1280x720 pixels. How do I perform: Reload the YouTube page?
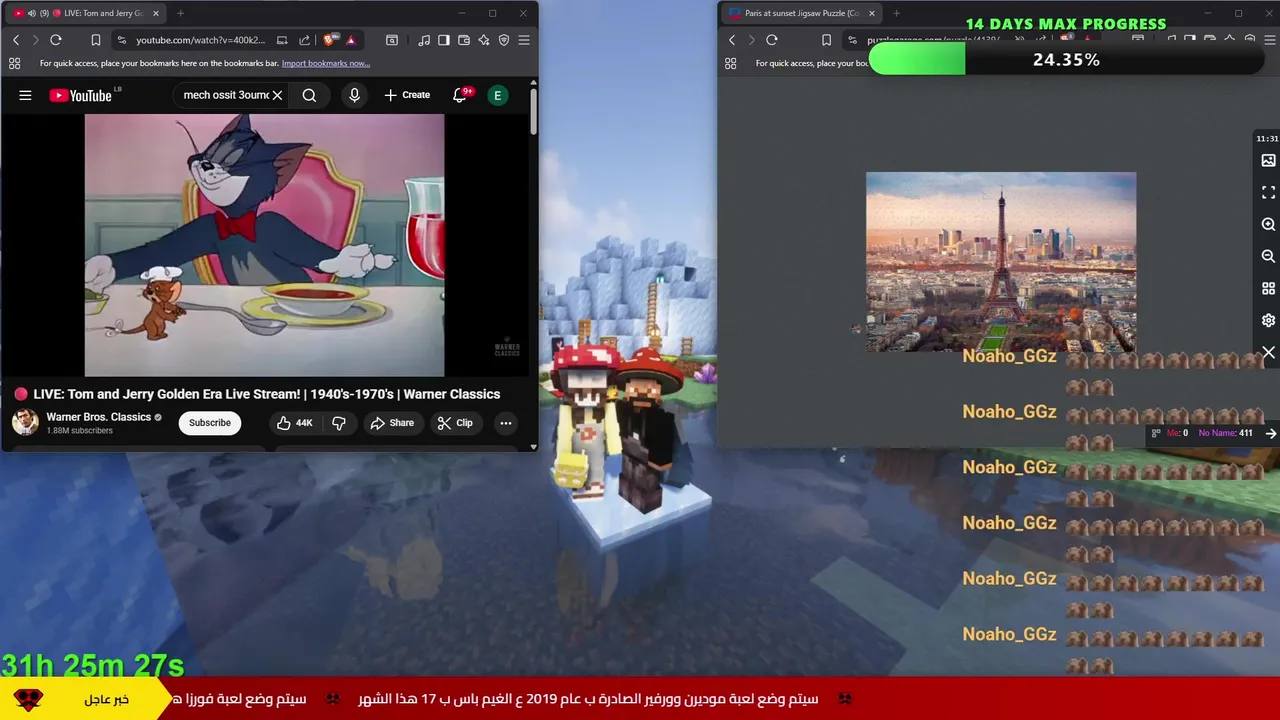[56, 40]
